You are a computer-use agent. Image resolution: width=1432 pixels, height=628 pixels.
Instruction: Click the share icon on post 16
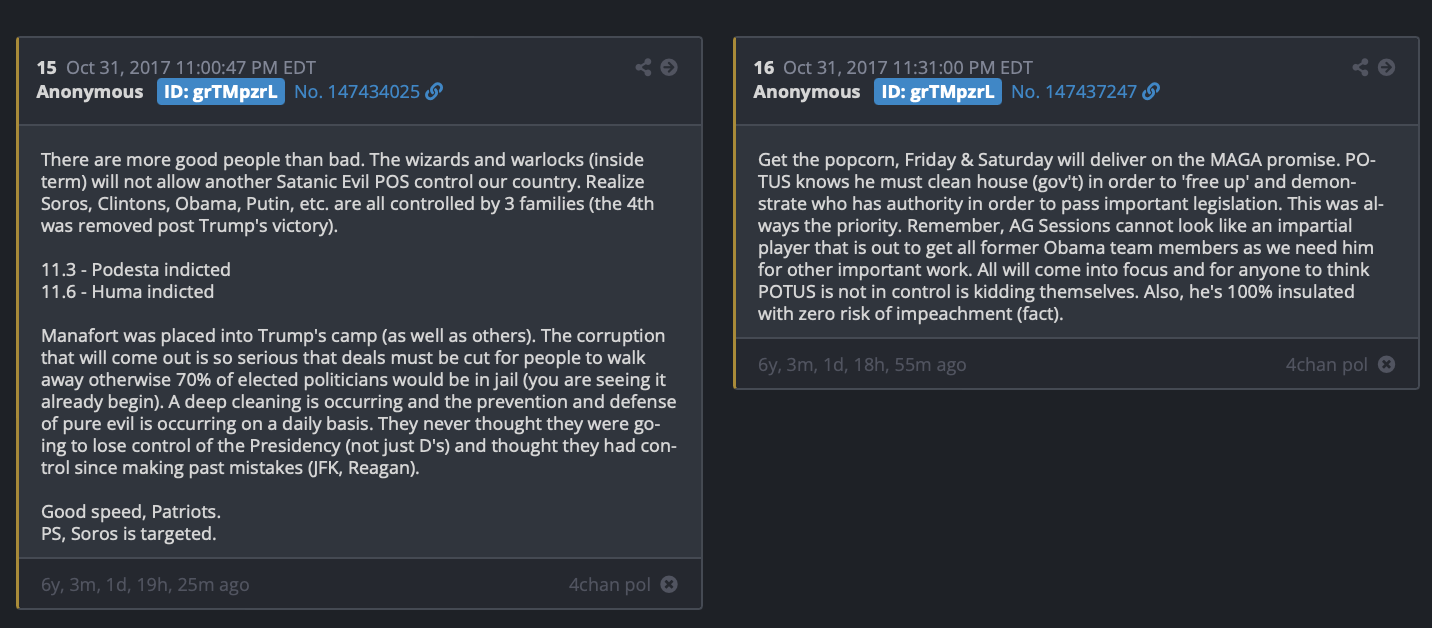[x=1360, y=67]
